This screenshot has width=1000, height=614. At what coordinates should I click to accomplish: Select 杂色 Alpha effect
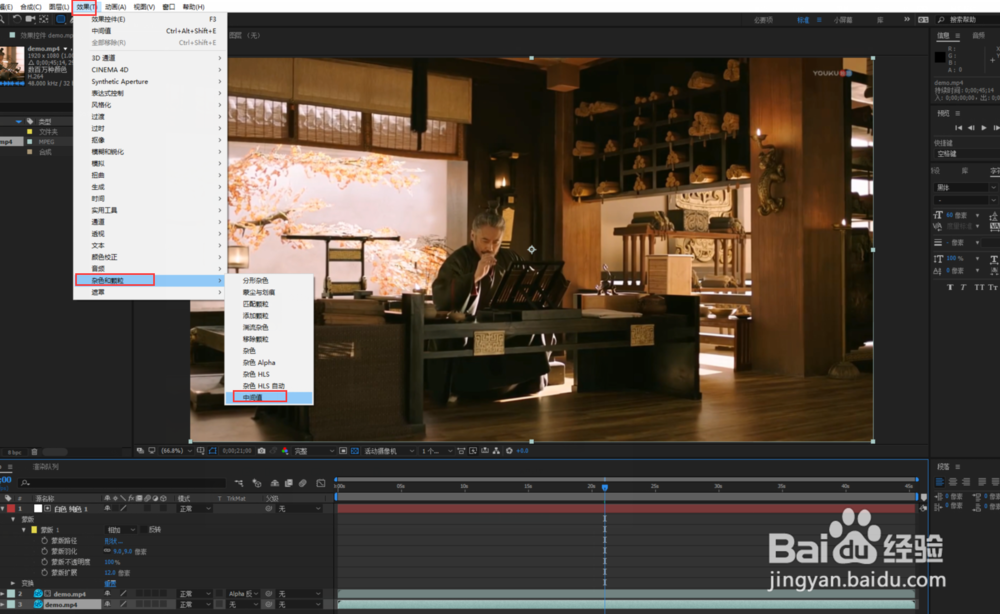[268, 362]
